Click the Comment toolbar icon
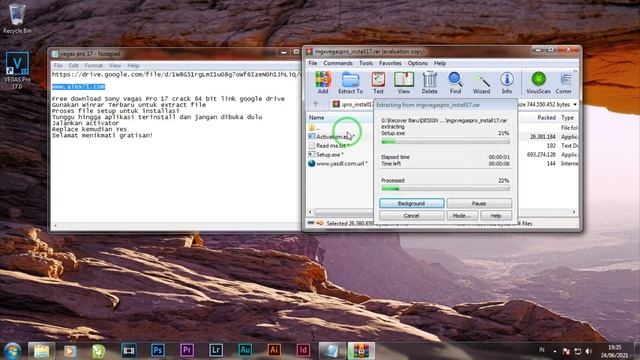Image resolution: width=640 pixels, height=360 pixels. coord(565,83)
